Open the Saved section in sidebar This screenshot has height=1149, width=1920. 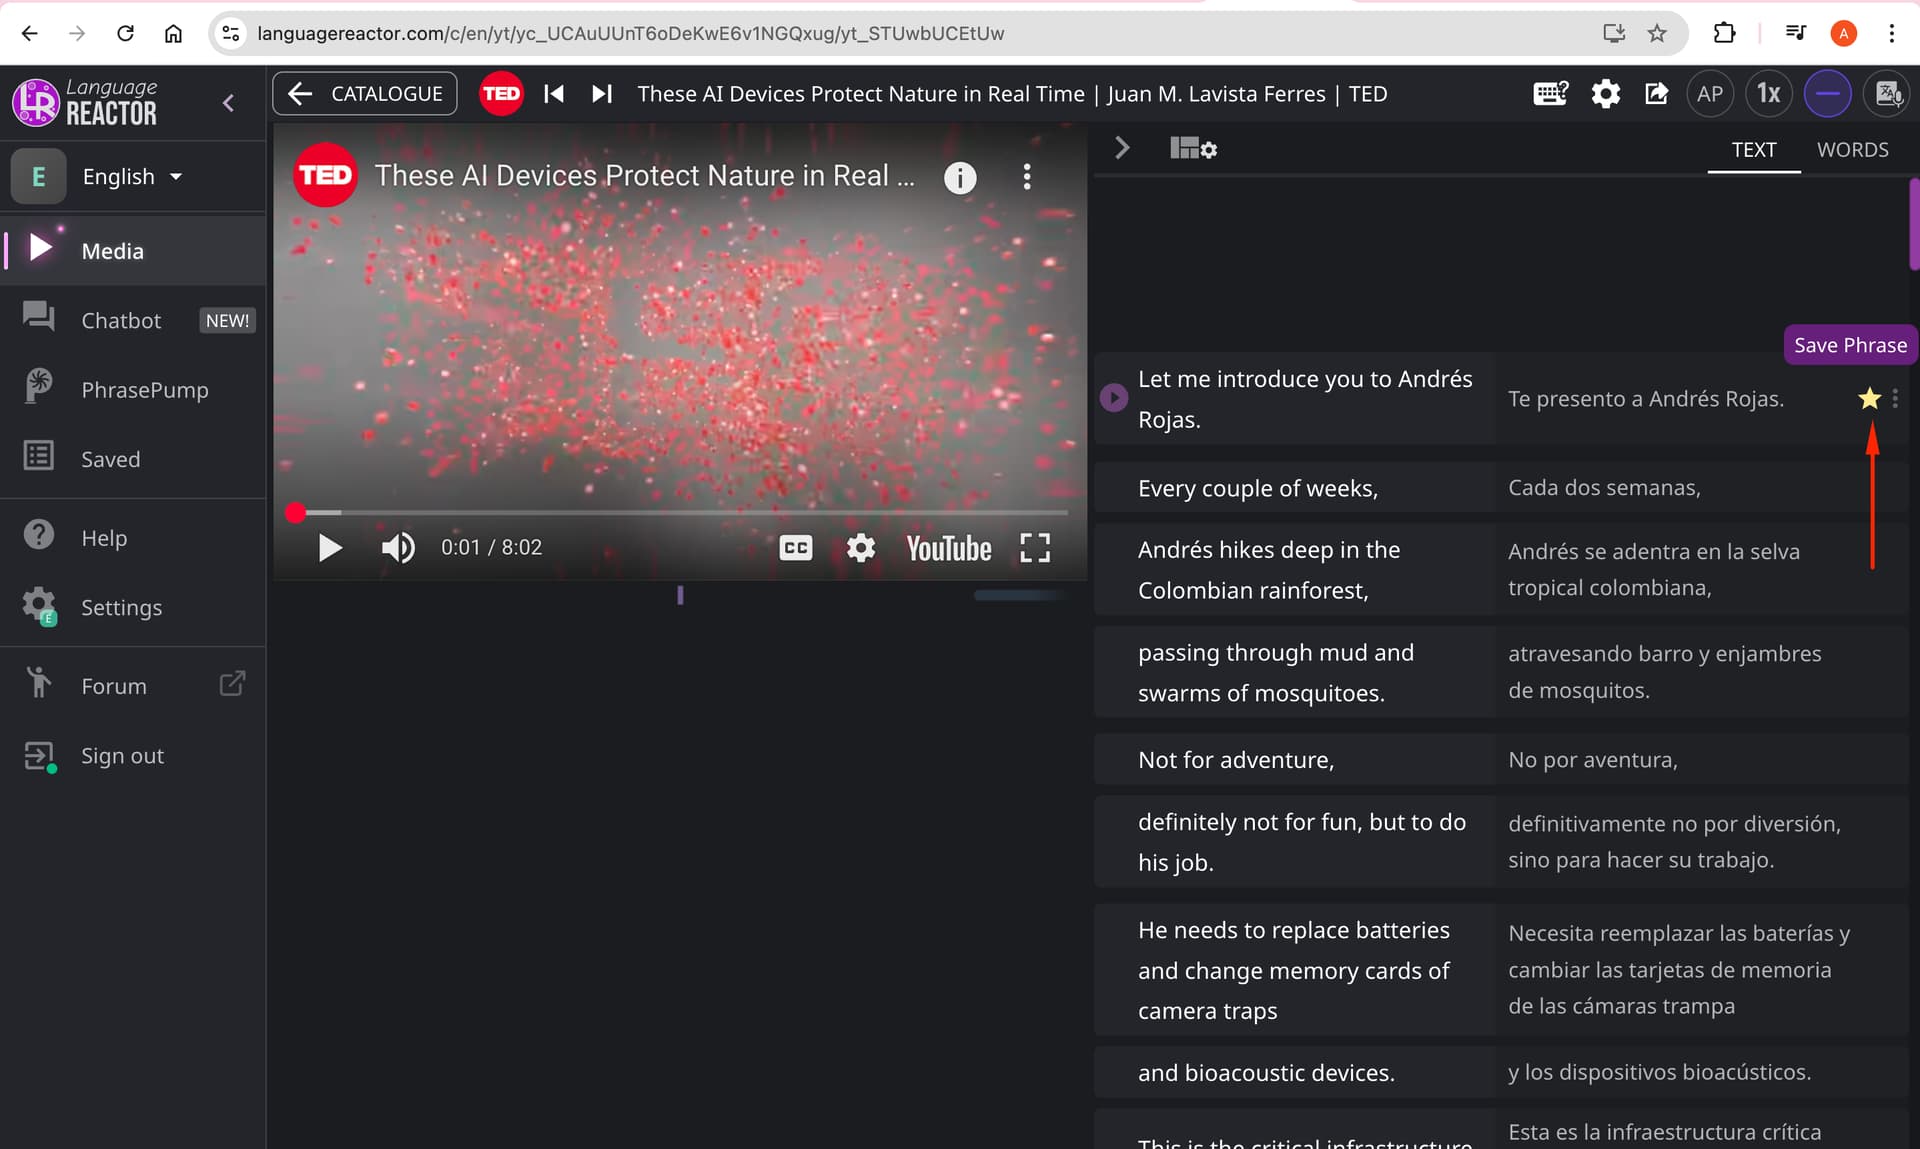[x=110, y=459]
